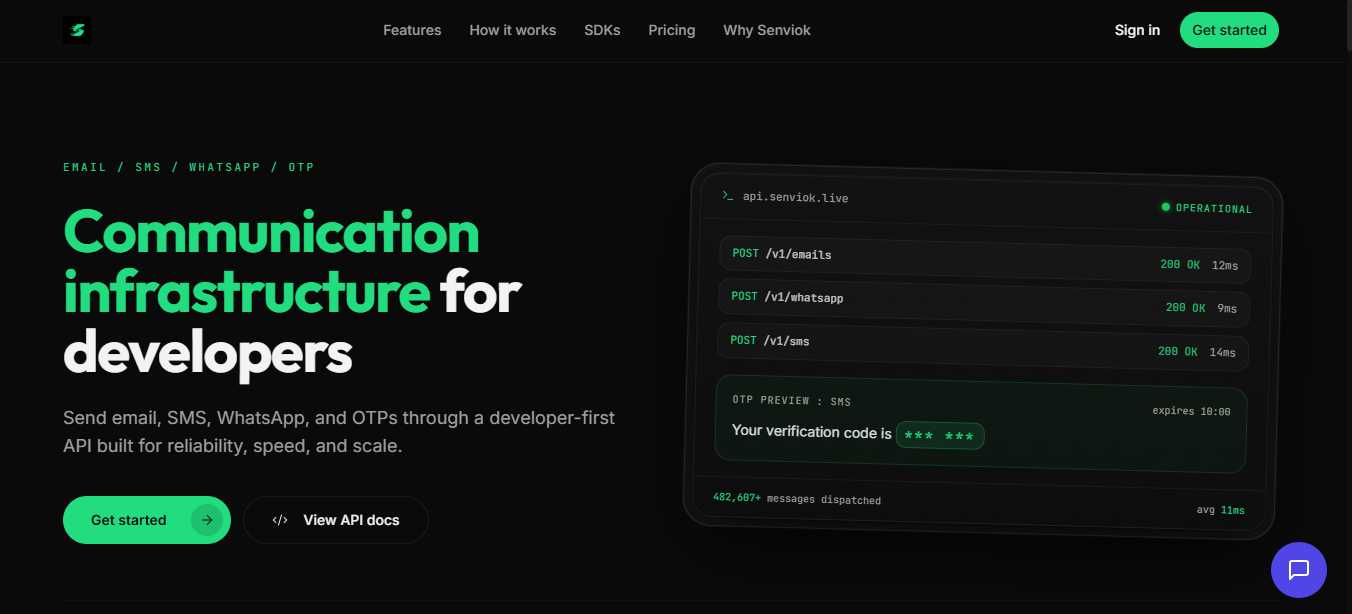Click 482,607+ messages dispatched text
The image size is (1352, 614).
pos(797,498)
